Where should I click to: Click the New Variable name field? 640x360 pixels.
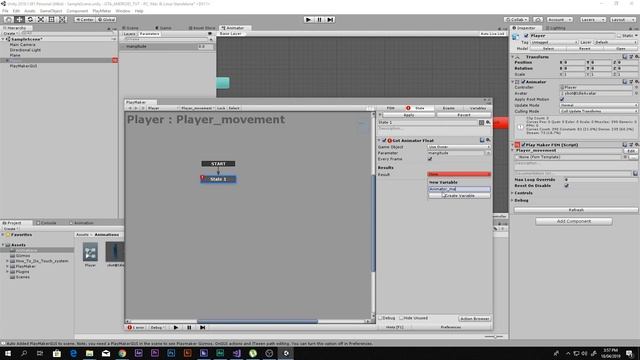point(459,189)
